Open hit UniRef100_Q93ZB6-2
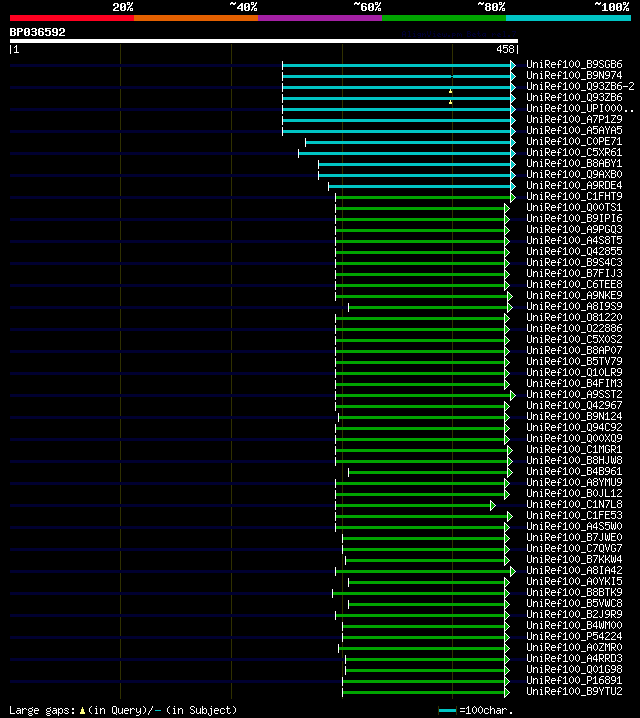 pyautogui.click(x=580, y=86)
